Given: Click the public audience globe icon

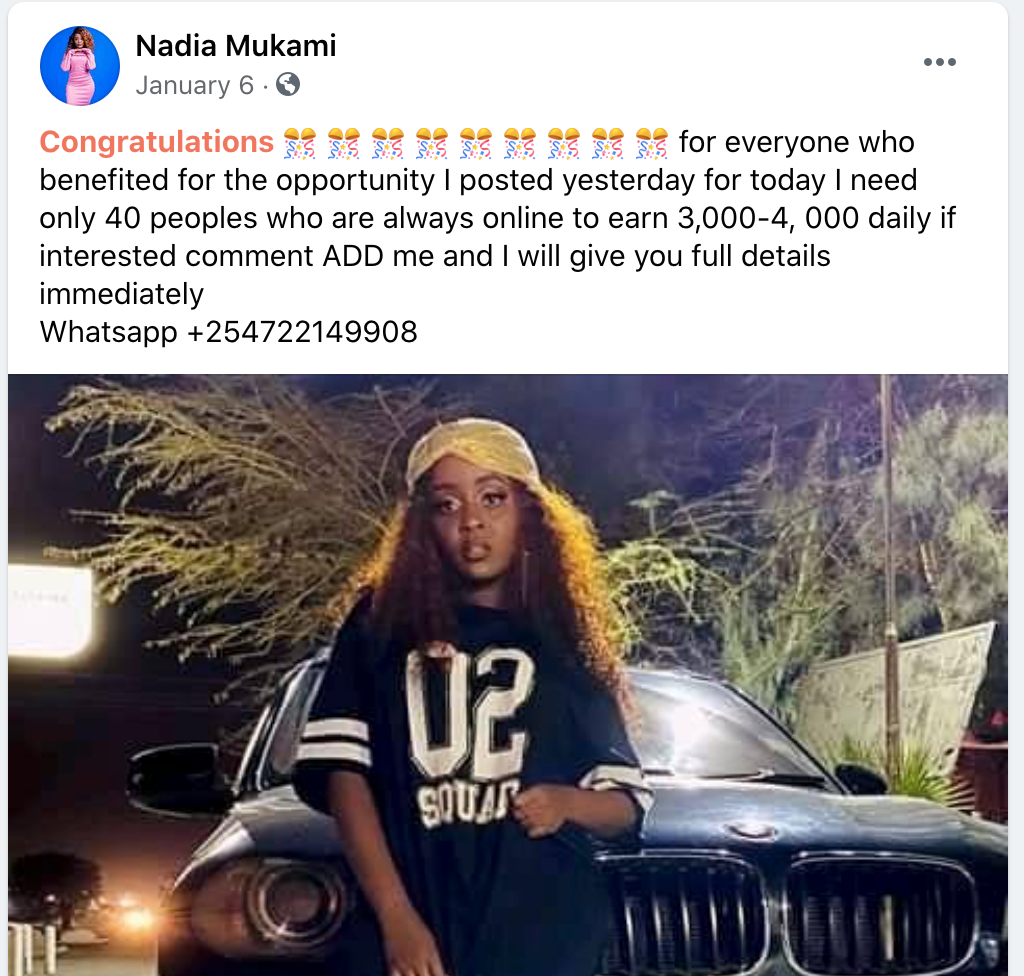Looking at the screenshot, I should 288,84.
